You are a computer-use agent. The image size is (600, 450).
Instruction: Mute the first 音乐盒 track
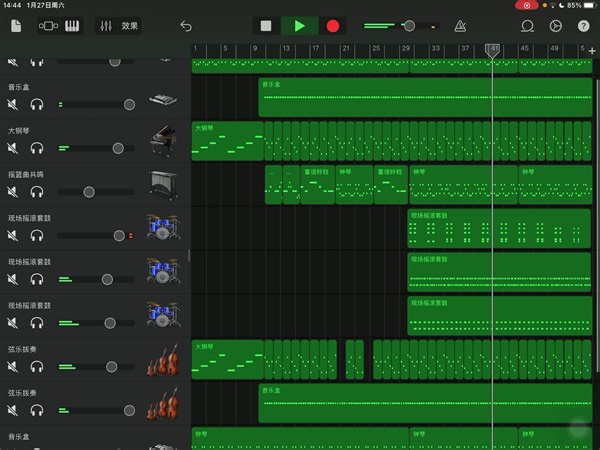tap(13, 104)
